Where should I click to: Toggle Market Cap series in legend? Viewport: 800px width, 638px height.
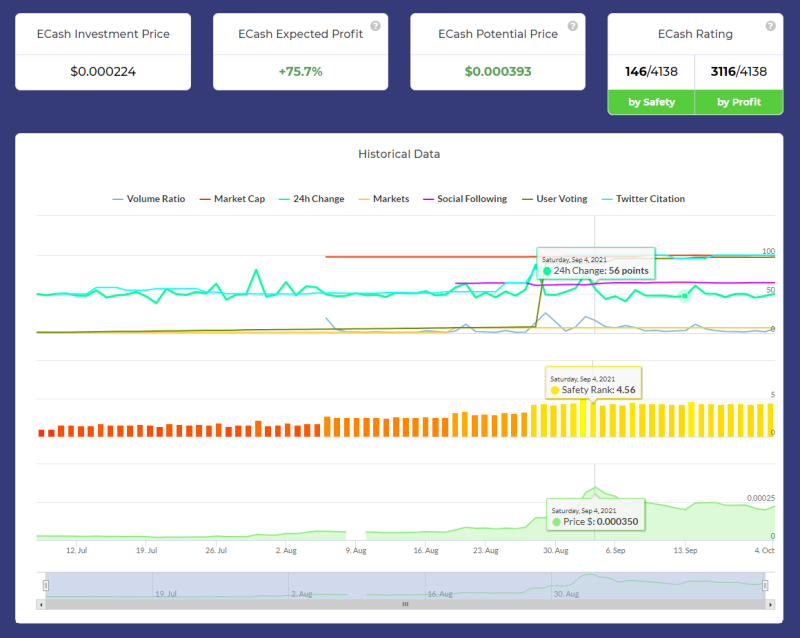point(232,199)
